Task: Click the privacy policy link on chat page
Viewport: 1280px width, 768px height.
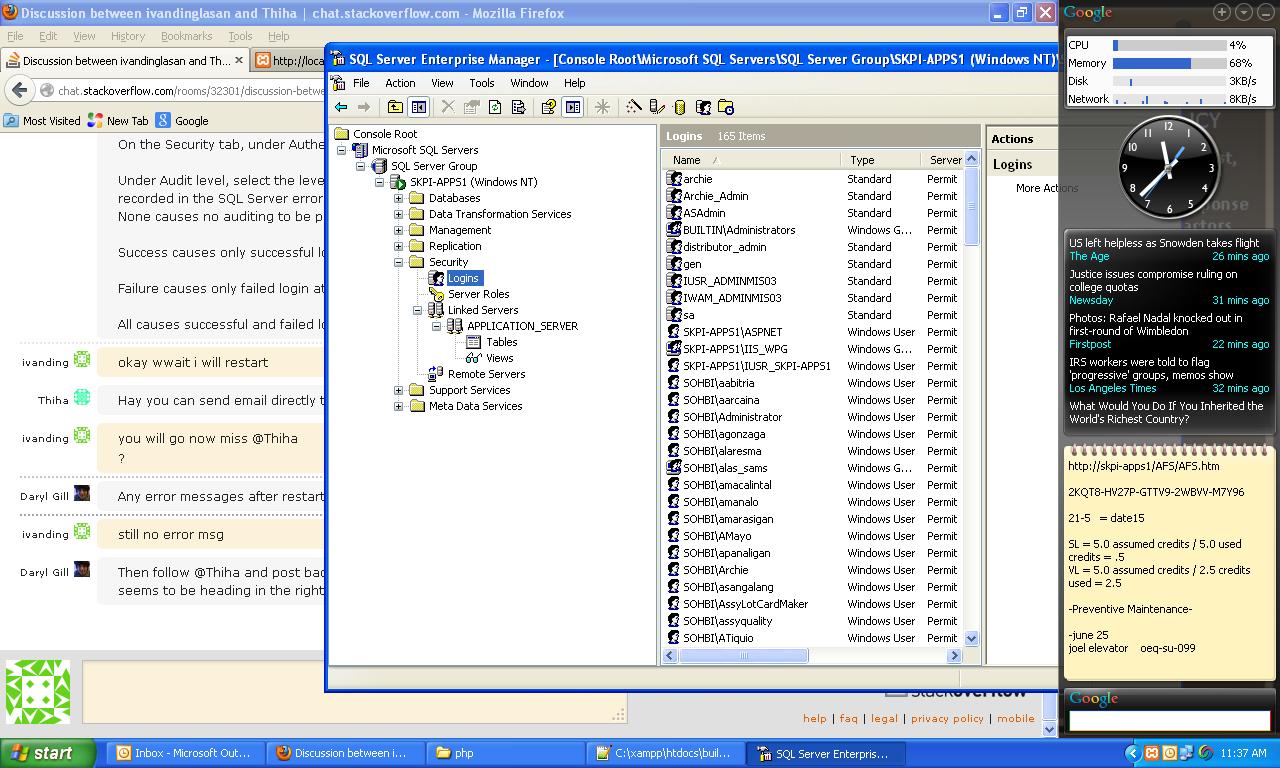Action: pyautogui.click(x=948, y=718)
